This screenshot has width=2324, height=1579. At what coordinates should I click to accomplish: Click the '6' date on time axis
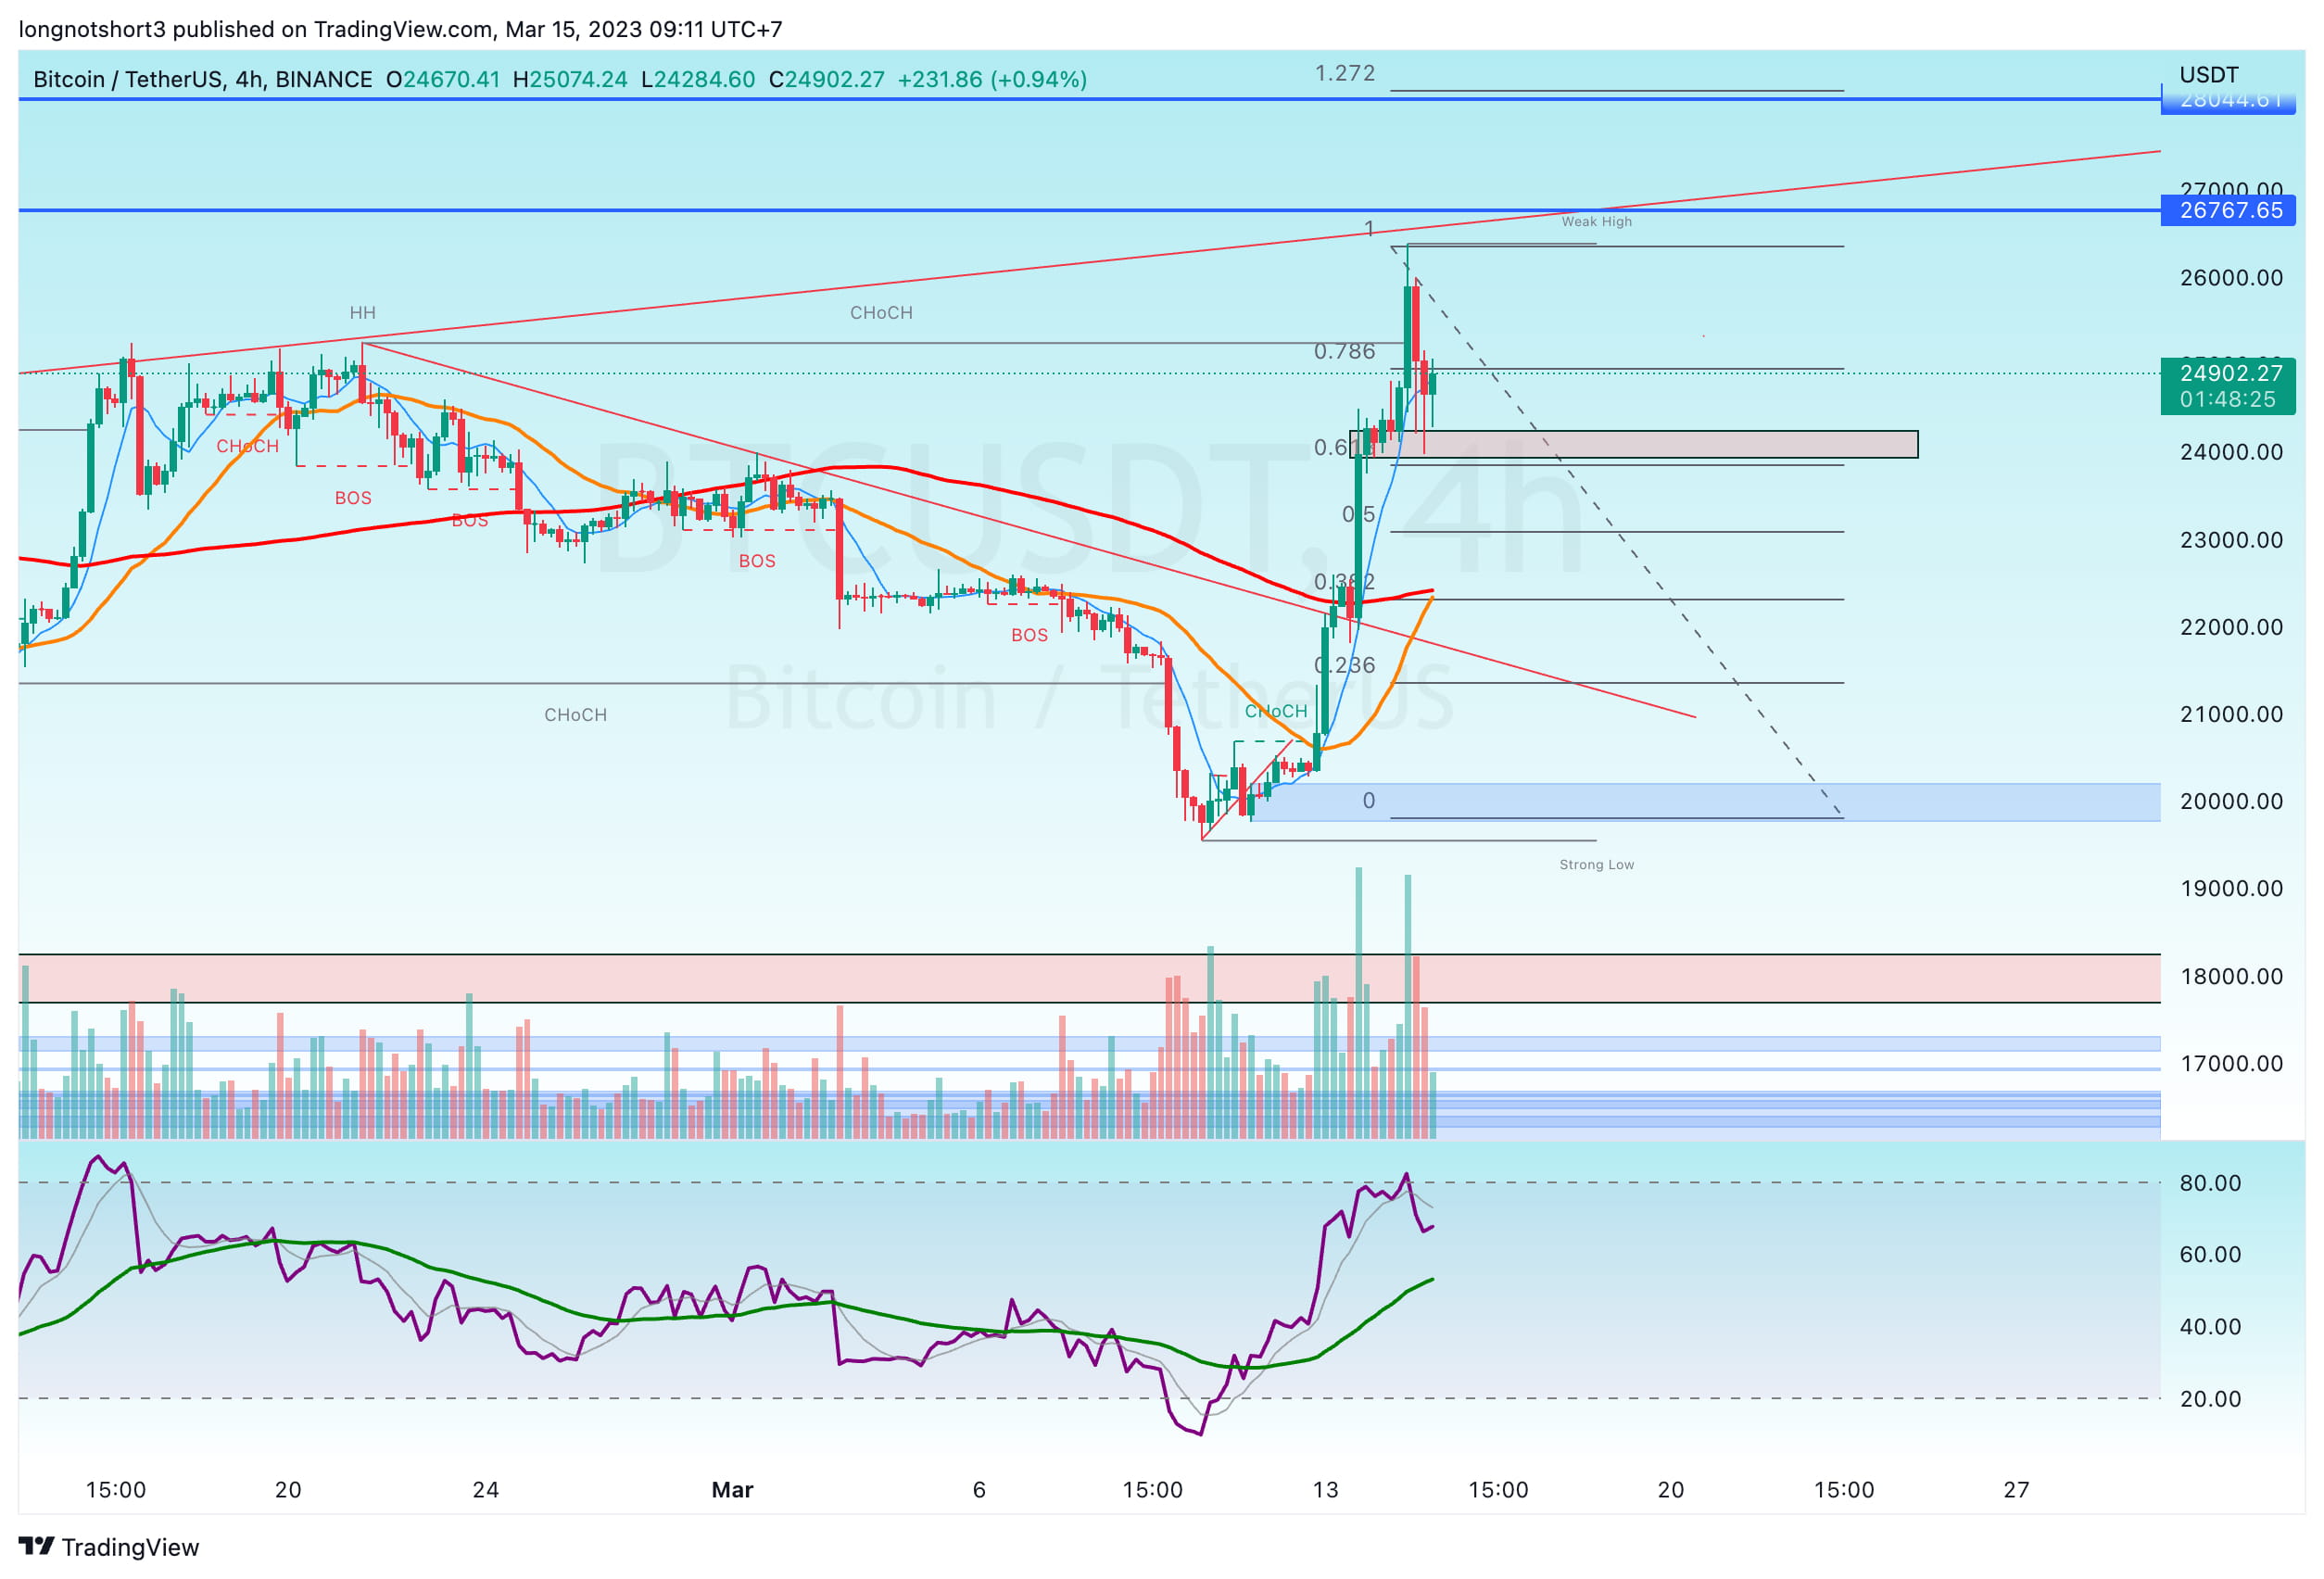click(x=979, y=1490)
